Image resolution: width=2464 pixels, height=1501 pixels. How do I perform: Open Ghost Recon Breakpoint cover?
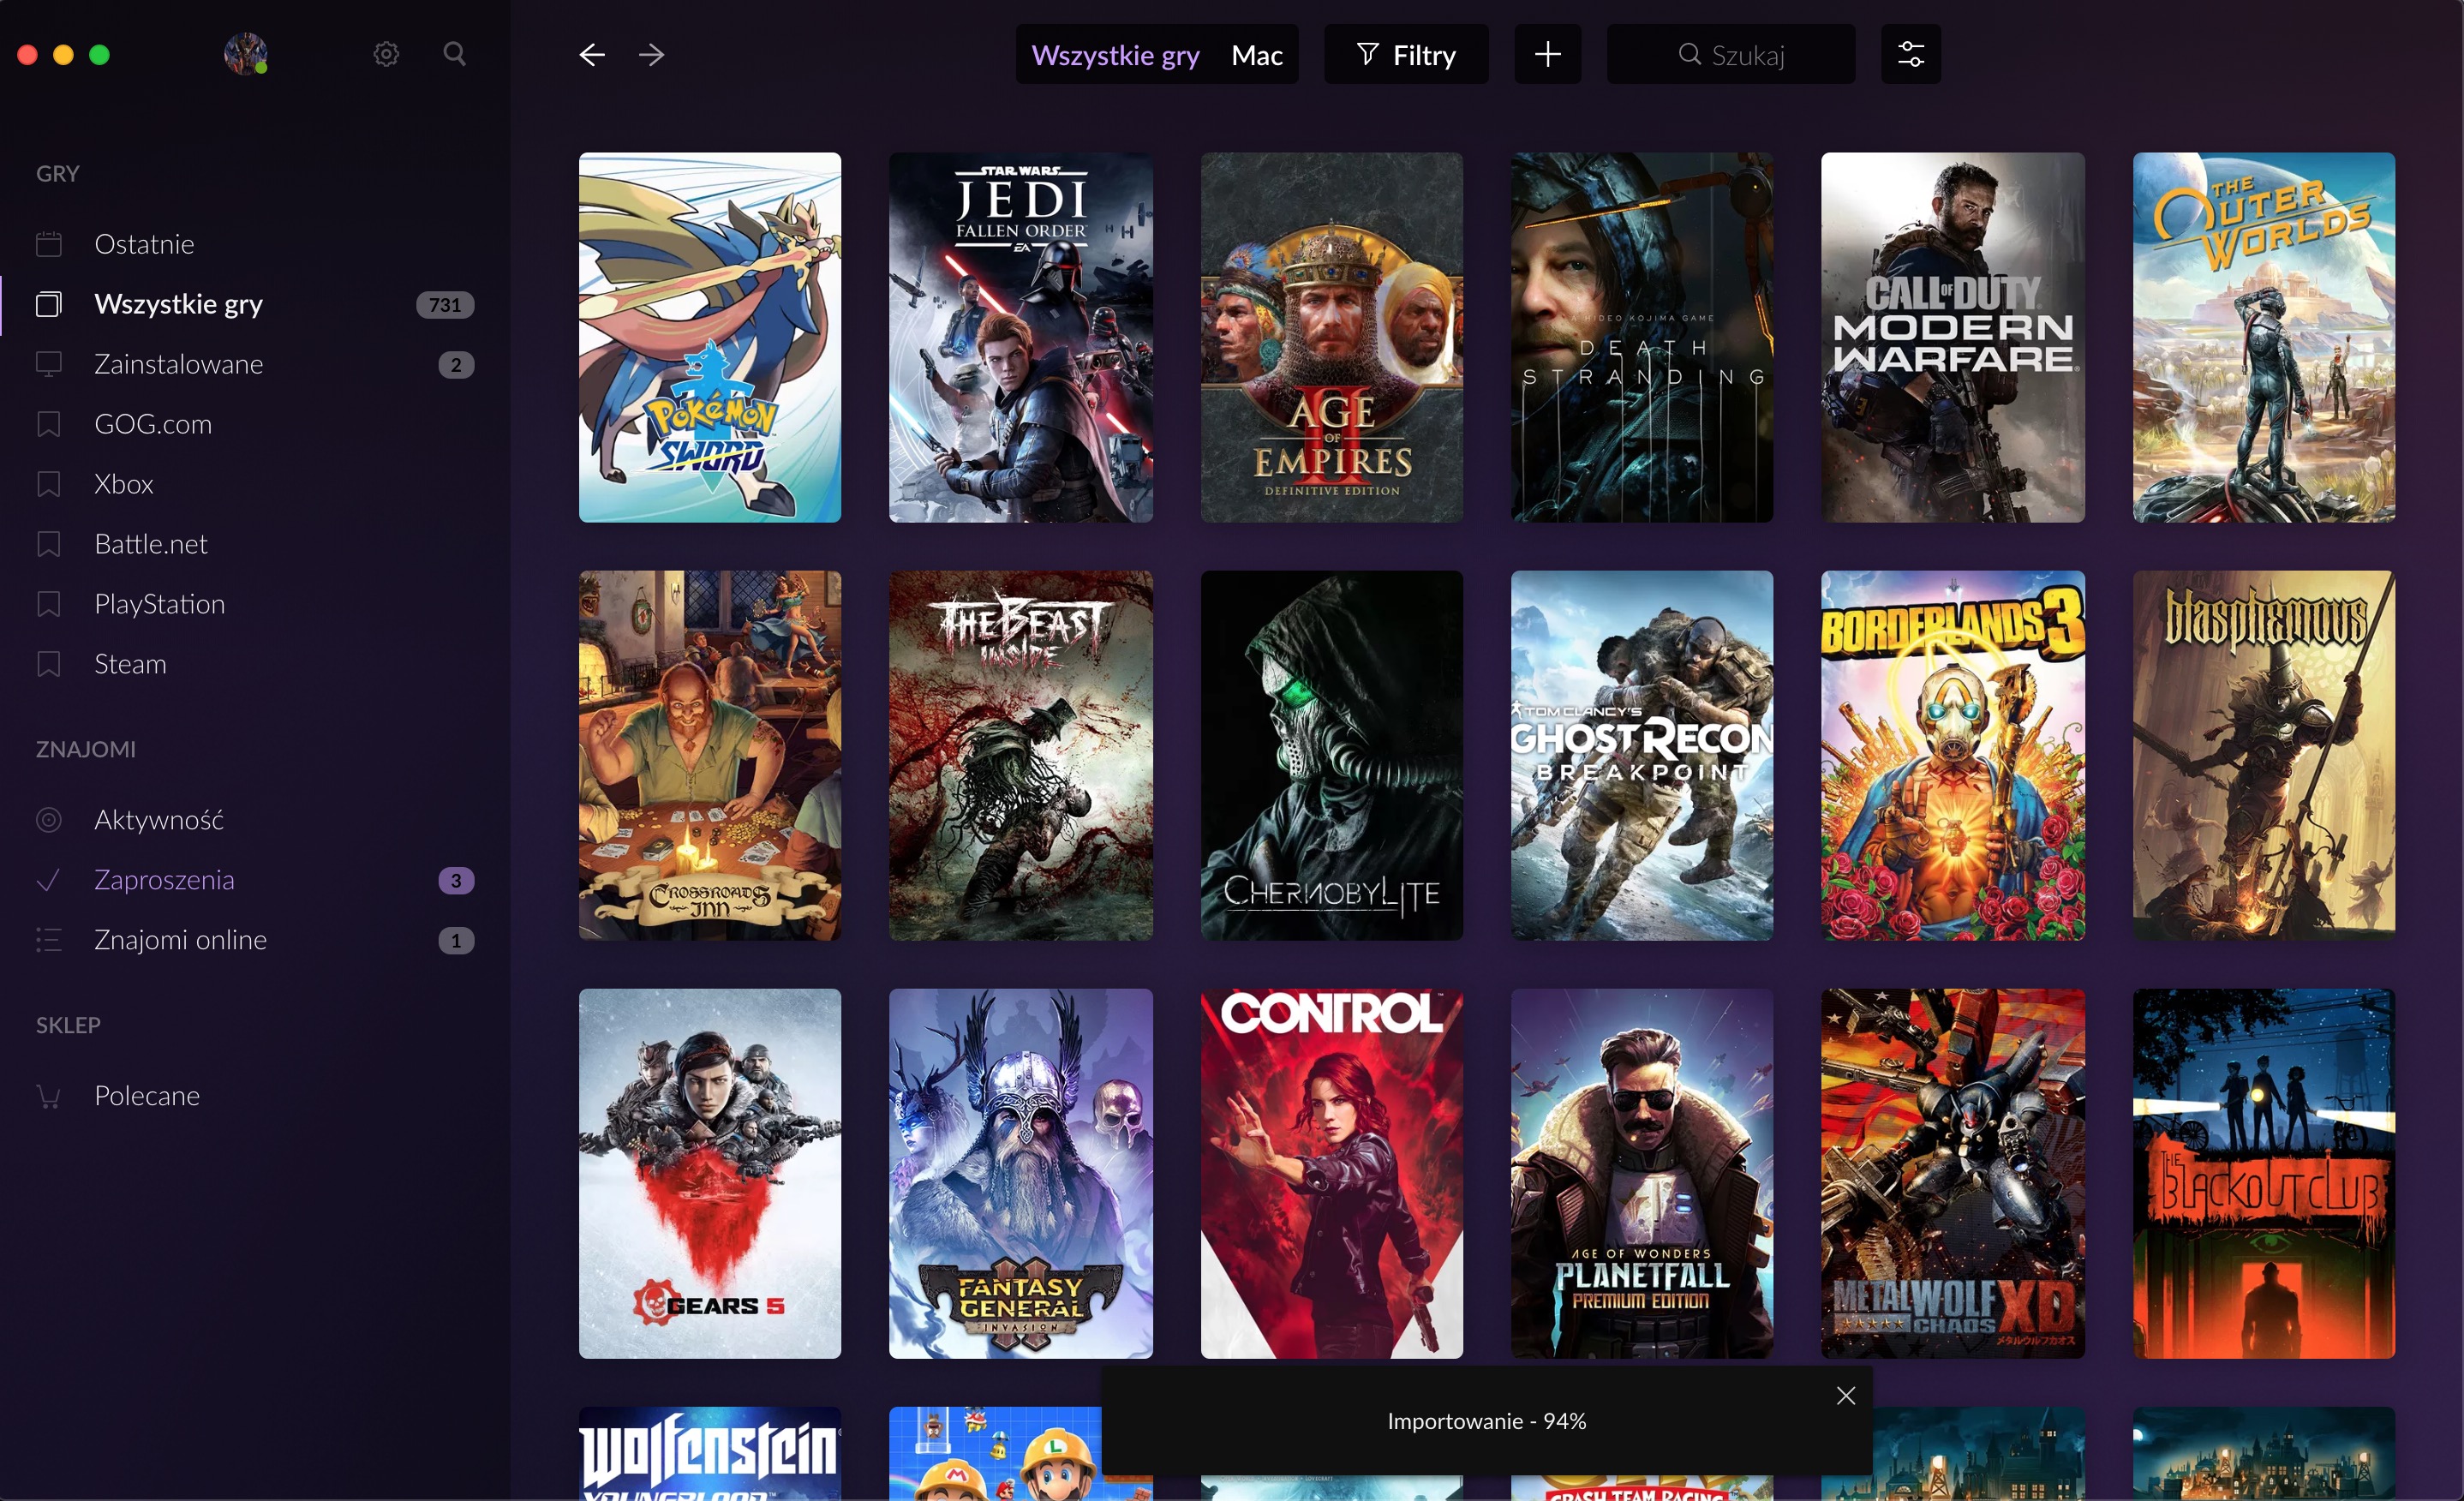pos(1642,755)
